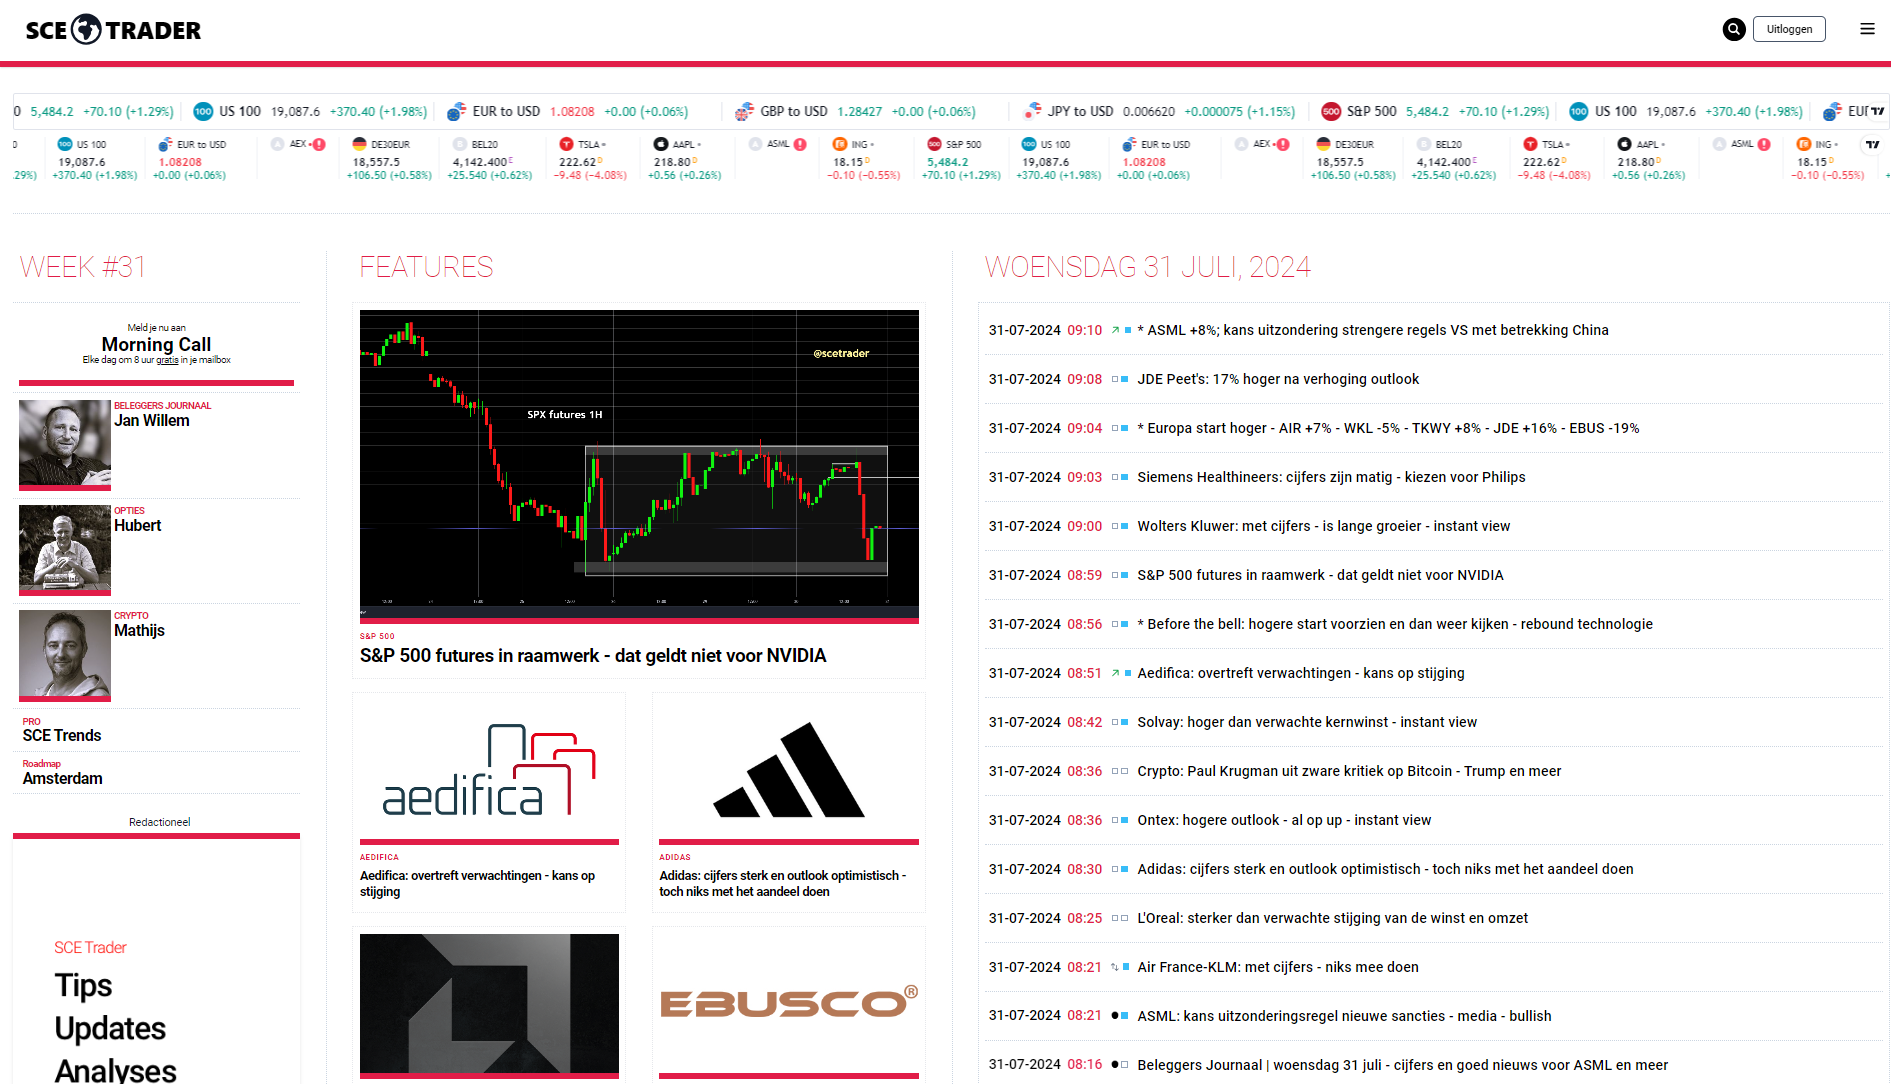Open Jan Willem's Beleggers Journaal portrait
The image size is (1891, 1084).
coord(65,443)
